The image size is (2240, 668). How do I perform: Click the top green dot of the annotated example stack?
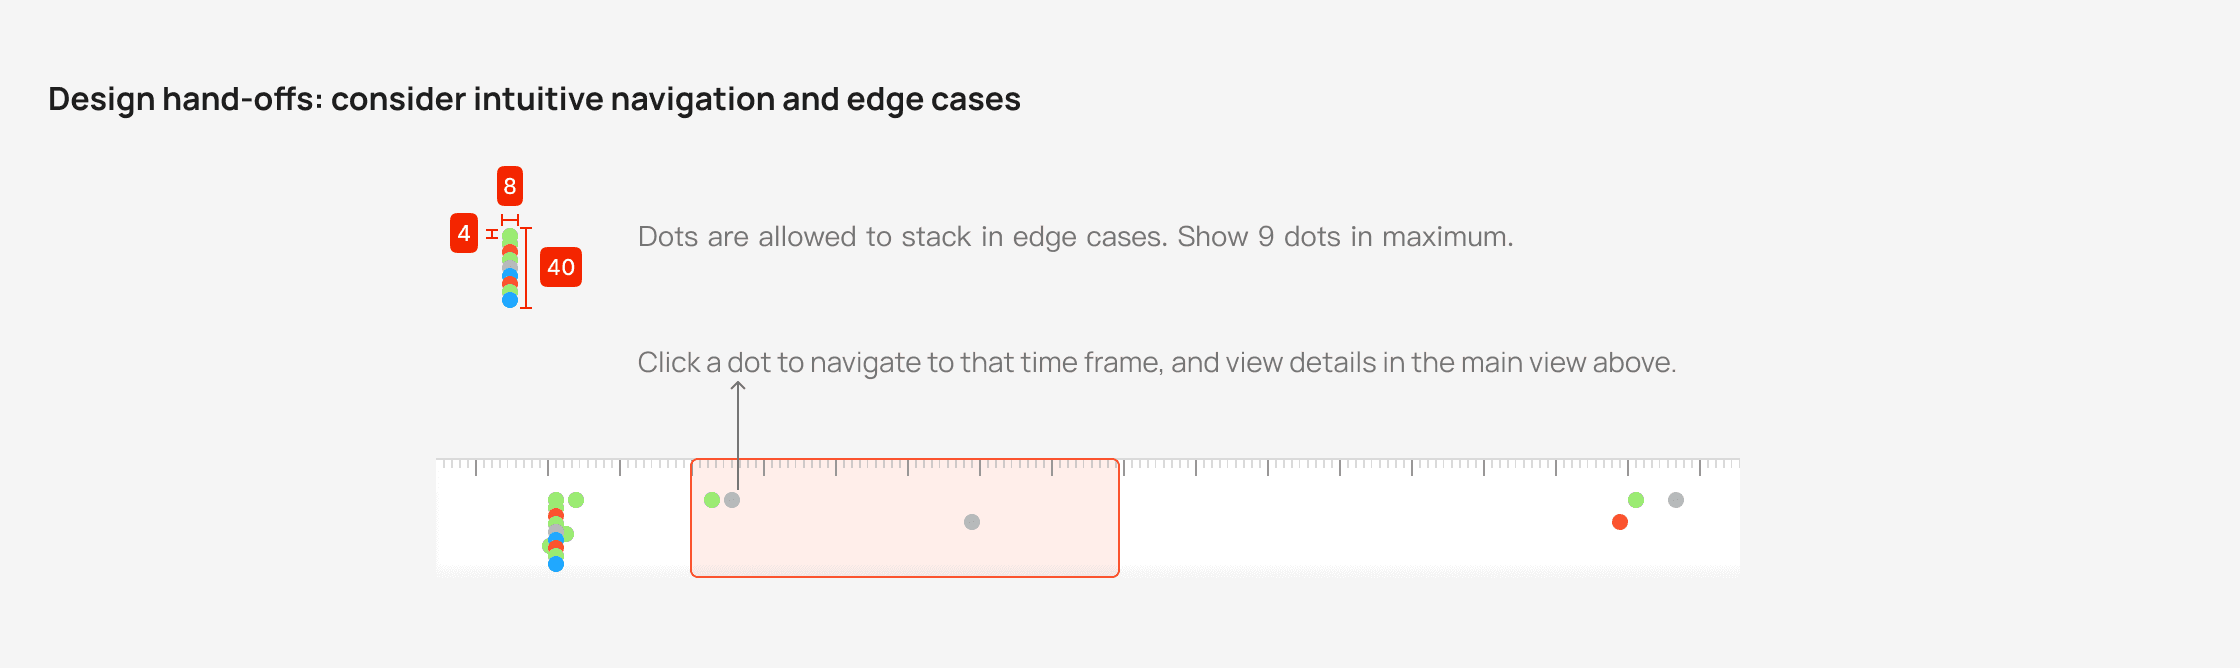coord(510,236)
